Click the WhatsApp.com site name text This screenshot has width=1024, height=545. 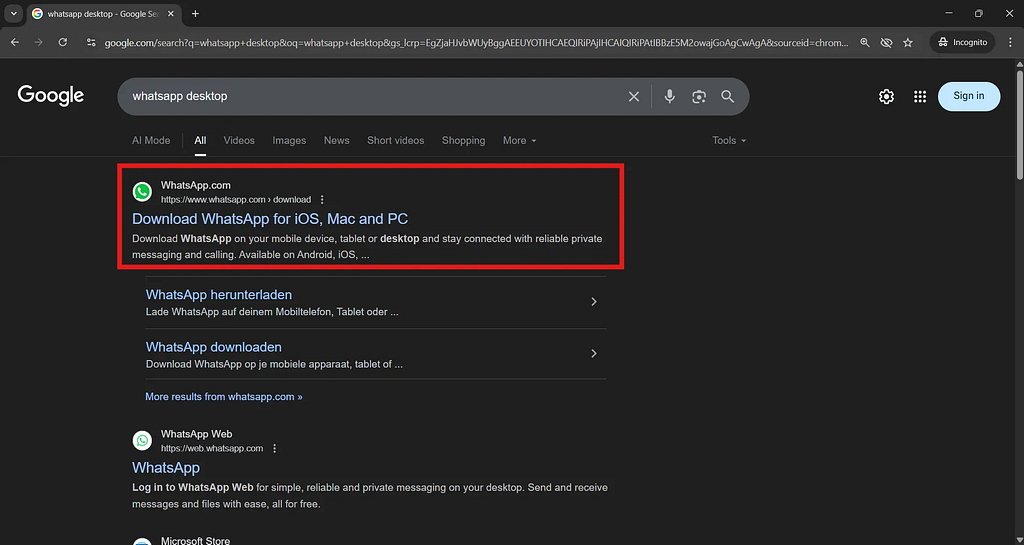tap(196, 185)
